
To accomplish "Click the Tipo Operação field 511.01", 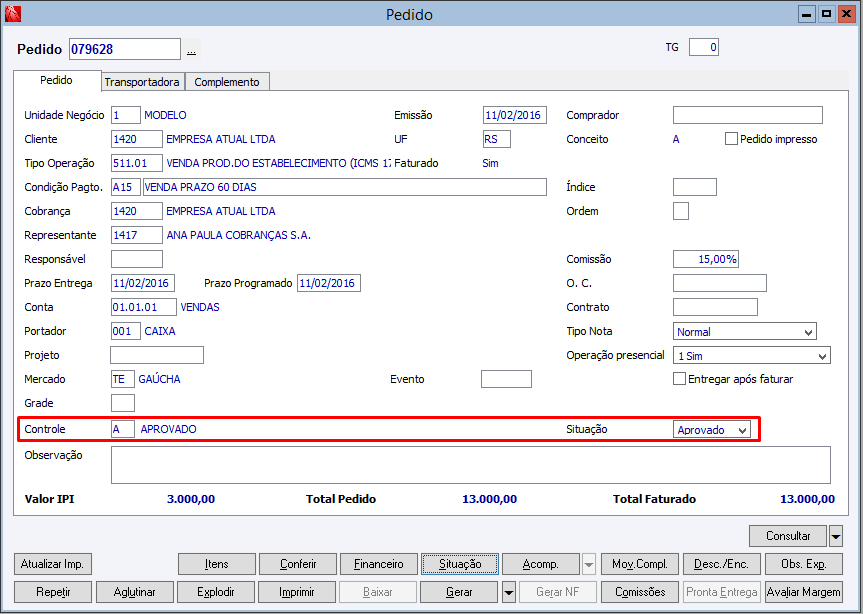I will click(136, 163).
